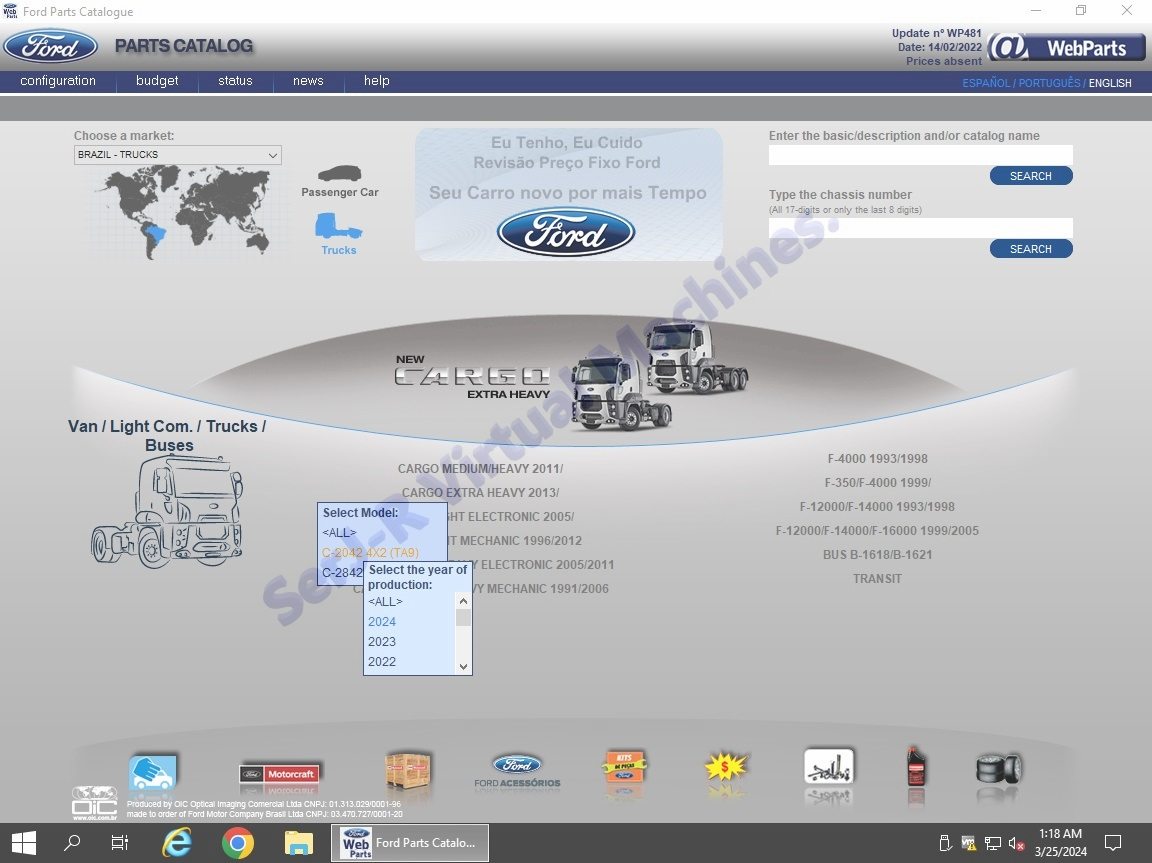
Task: Open the tires catalog icon
Action: tap(998, 768)
